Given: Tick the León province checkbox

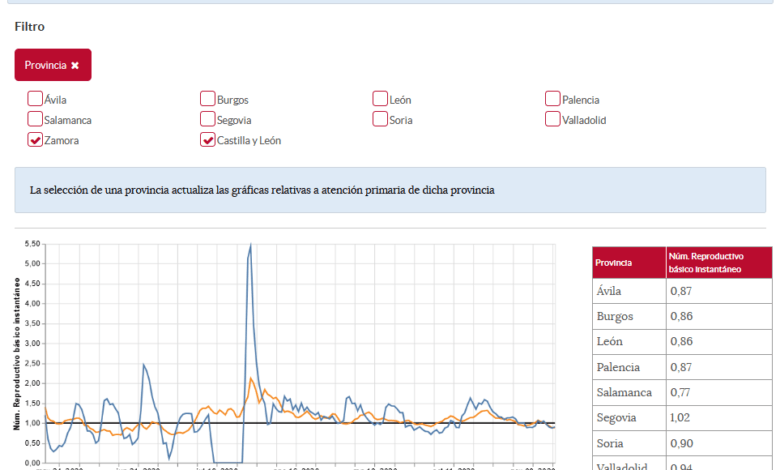Looking at the screenshot, I should 380,99.
